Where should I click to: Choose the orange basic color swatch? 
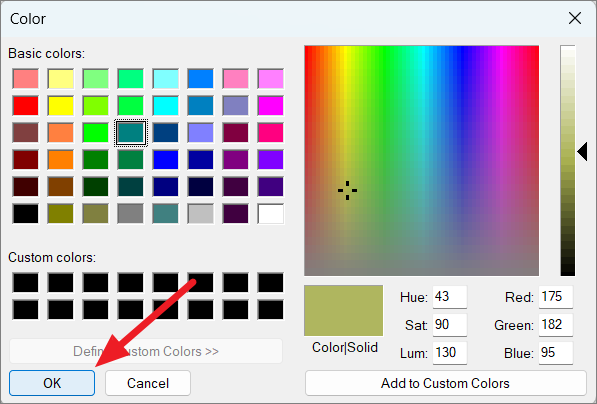(61, 160)
